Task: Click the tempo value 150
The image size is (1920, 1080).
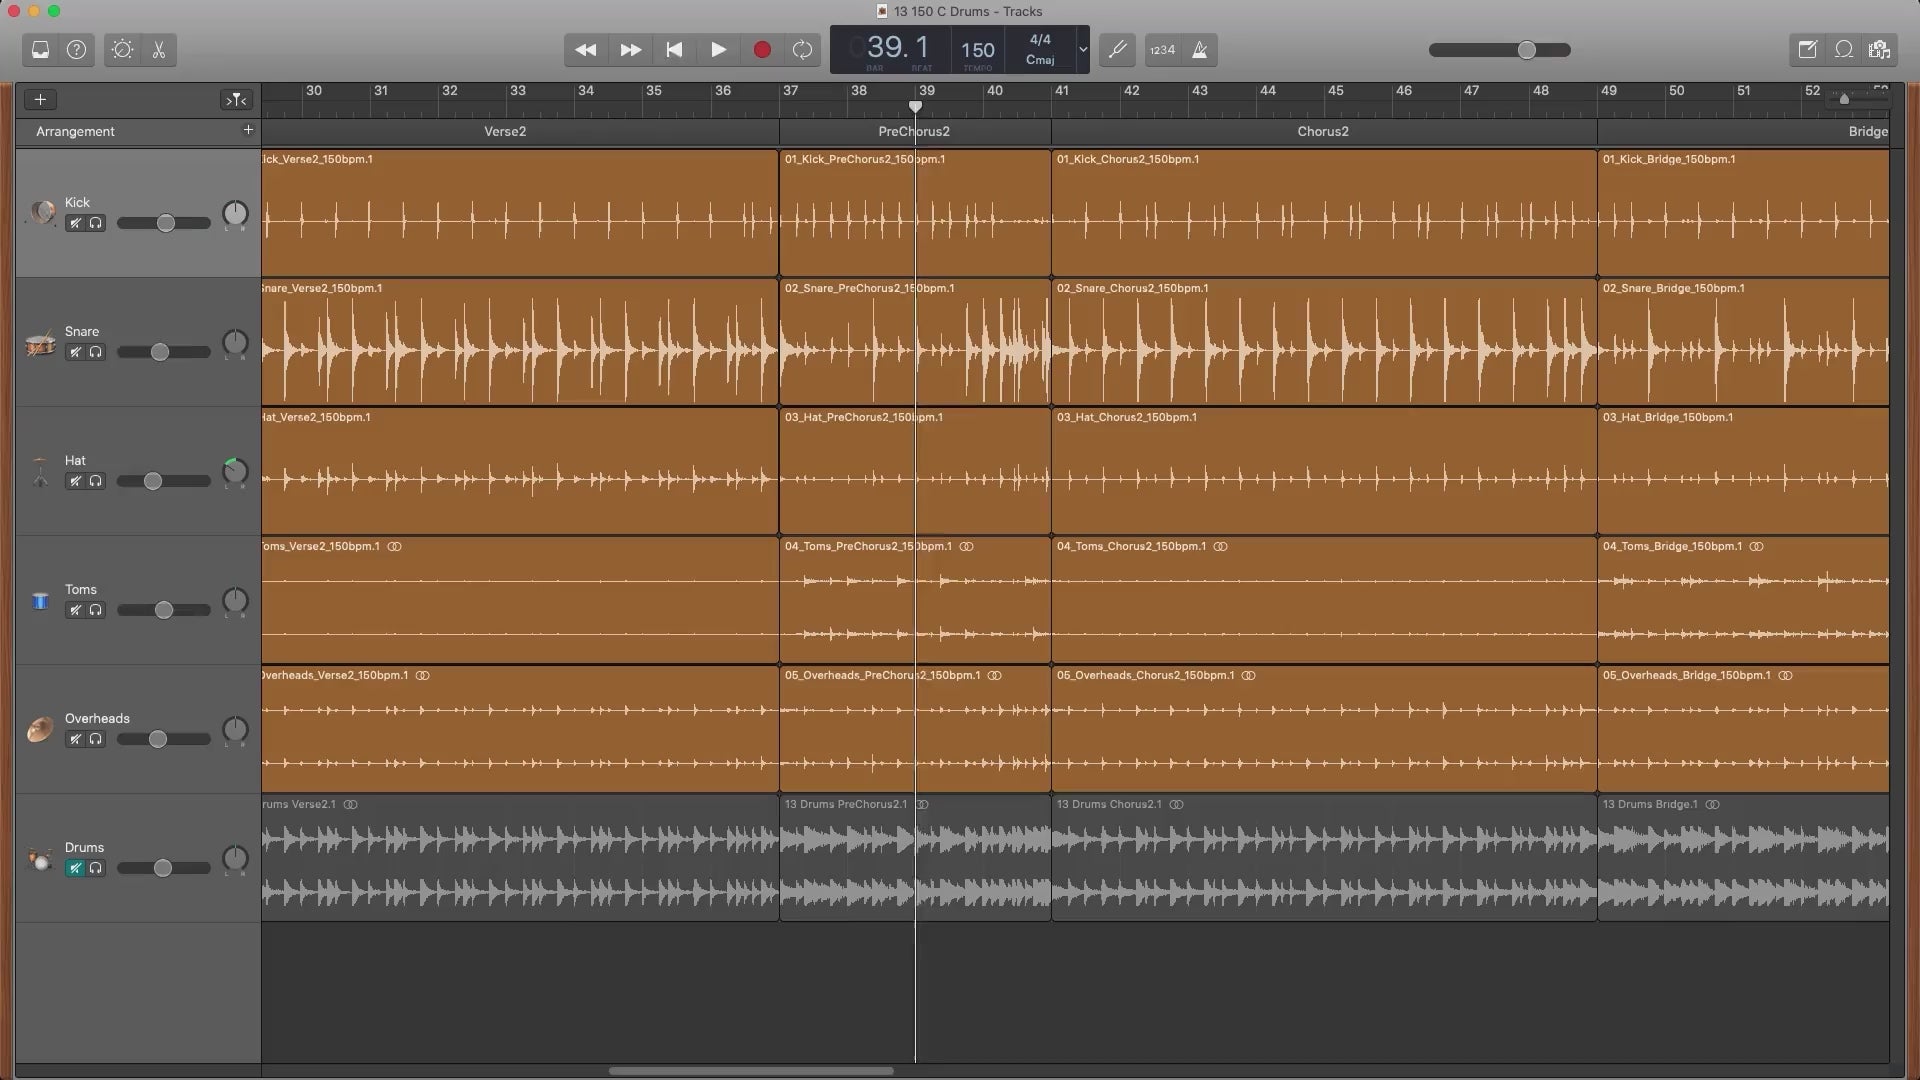Action: (977, 50)
